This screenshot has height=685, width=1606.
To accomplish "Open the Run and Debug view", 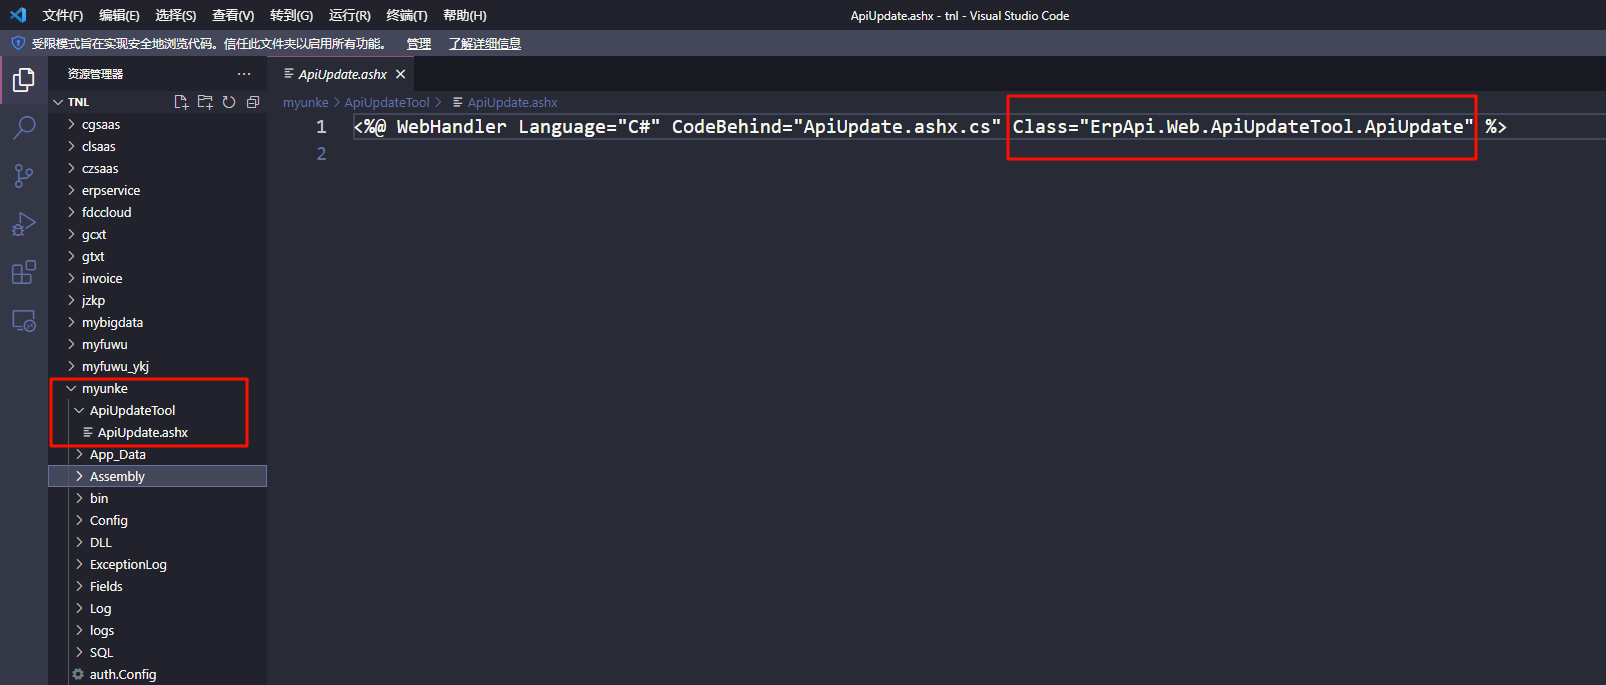I will point(23,224).
